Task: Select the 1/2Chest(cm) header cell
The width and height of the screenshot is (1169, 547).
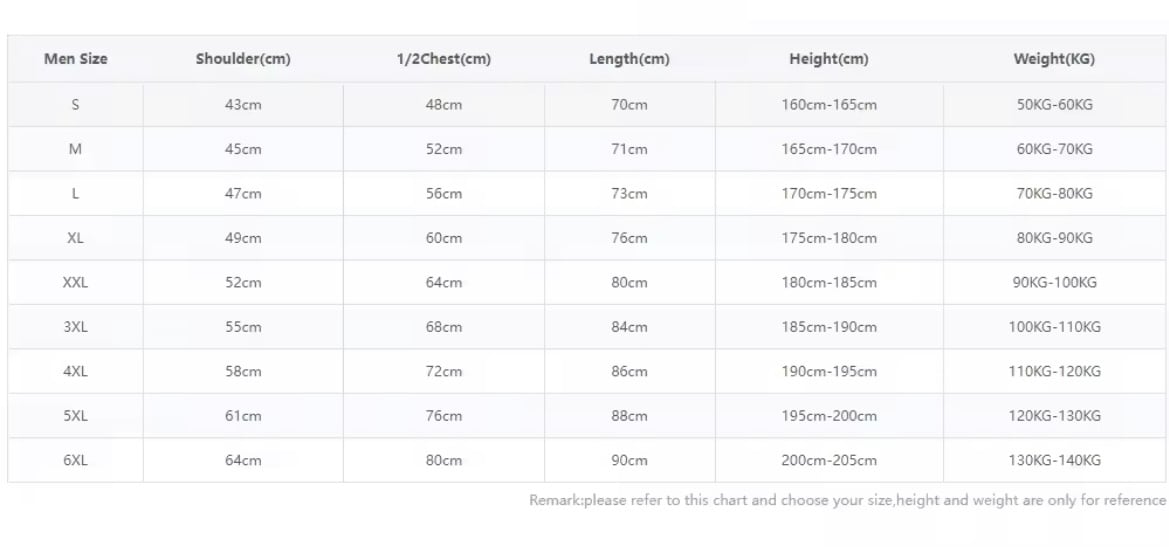Action: (x=443, y=59)
